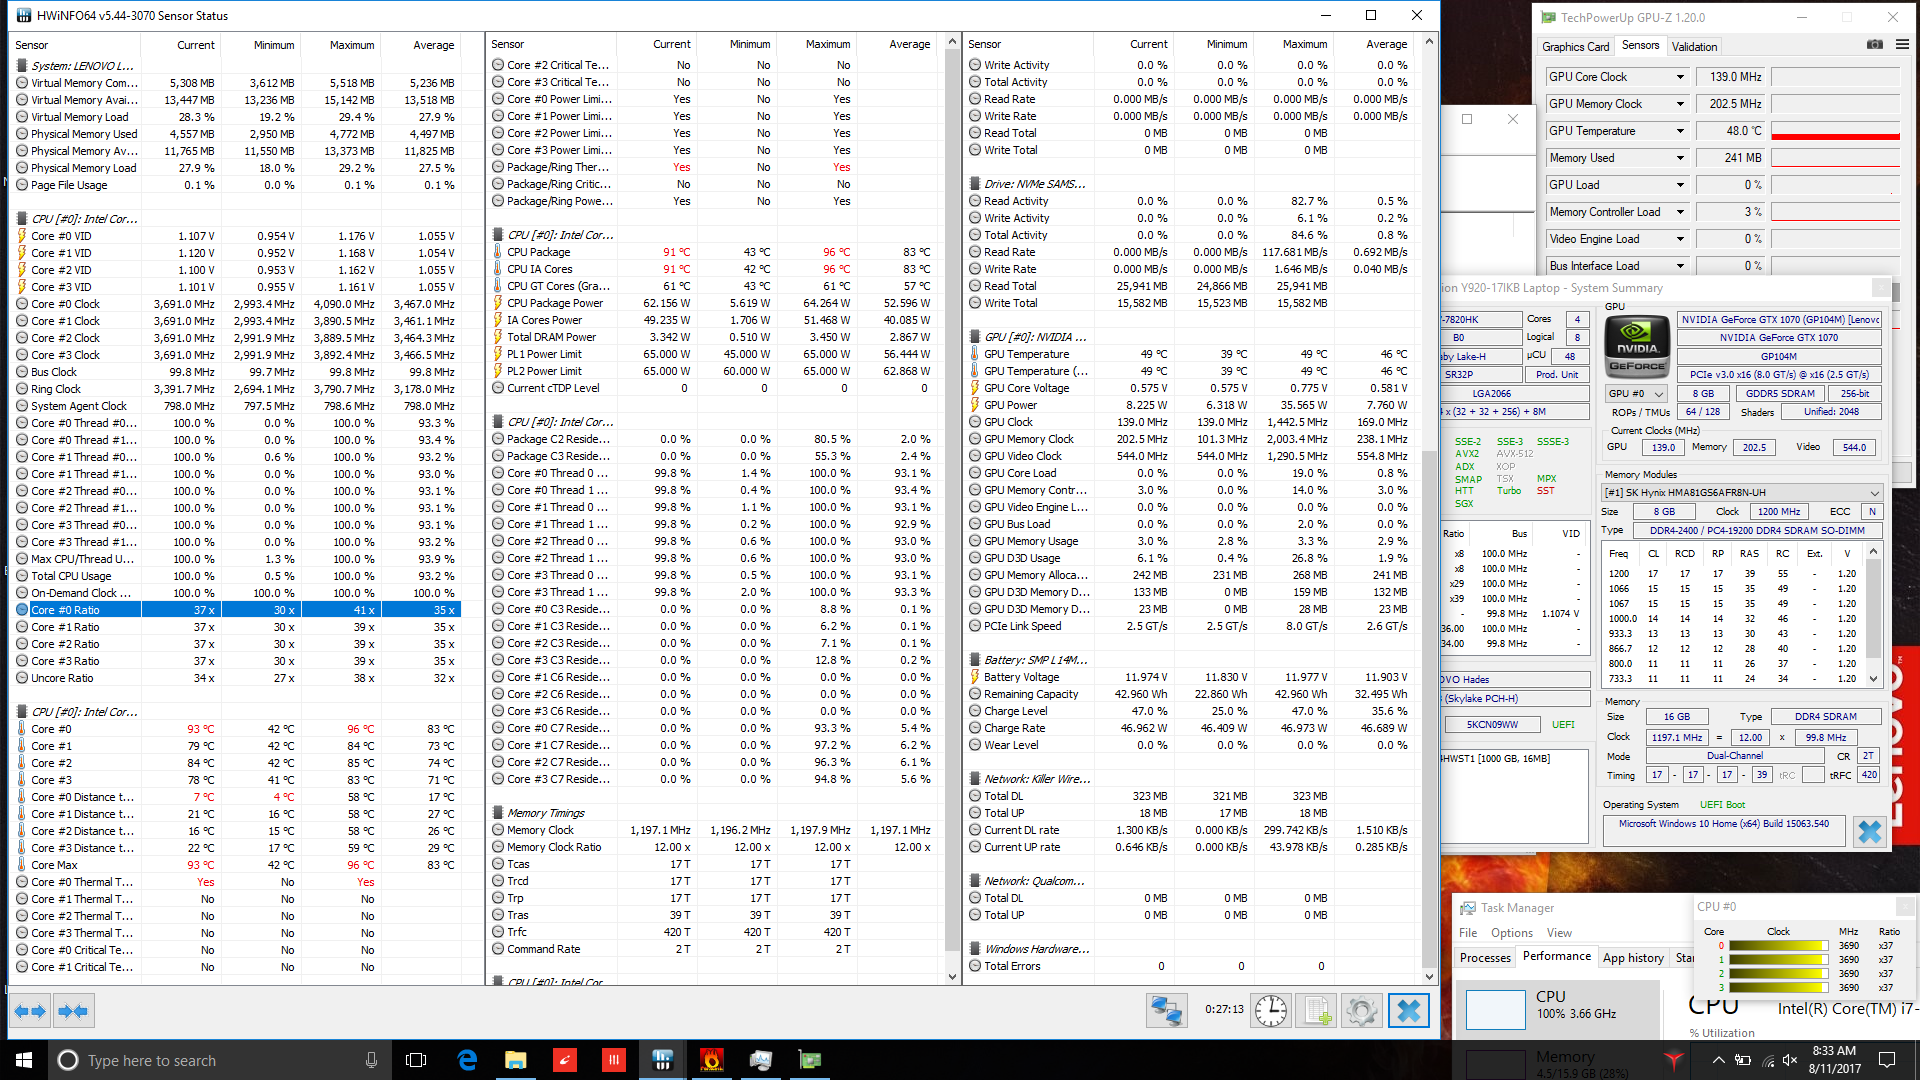Expand GPU Temperature sensor dropdown

pos(1680,131)
